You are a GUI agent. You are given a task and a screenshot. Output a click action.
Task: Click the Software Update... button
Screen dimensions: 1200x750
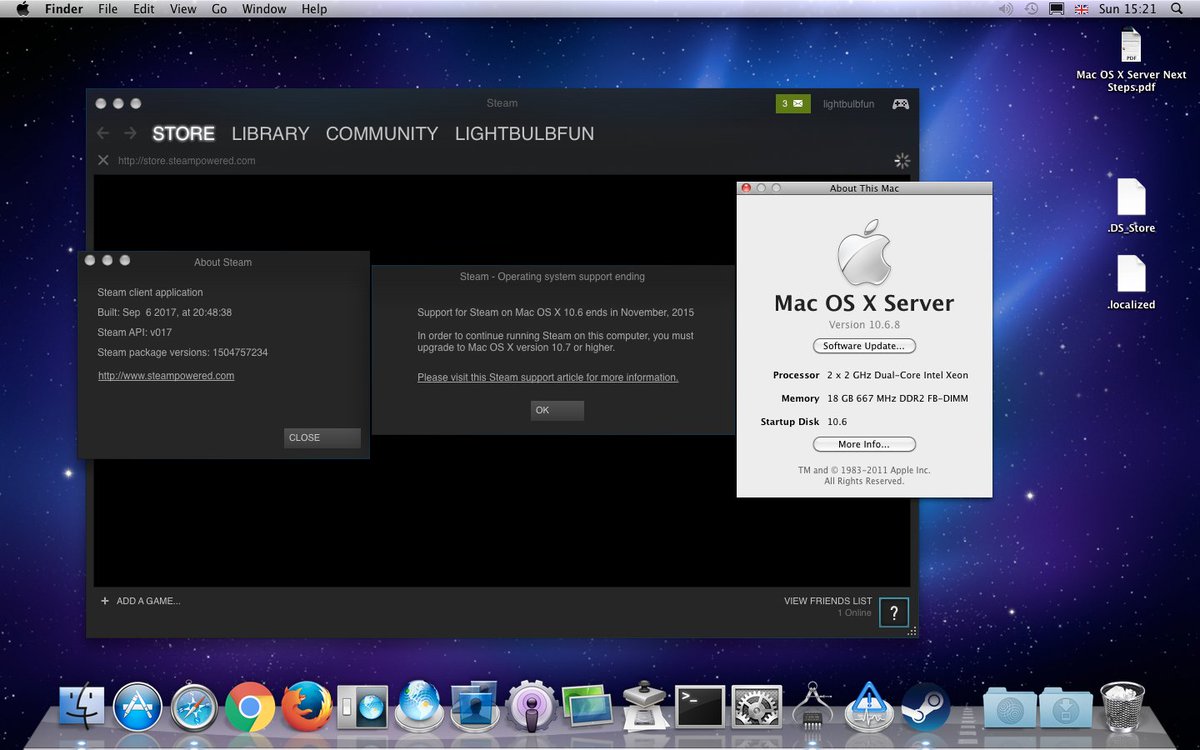point(864,346)
